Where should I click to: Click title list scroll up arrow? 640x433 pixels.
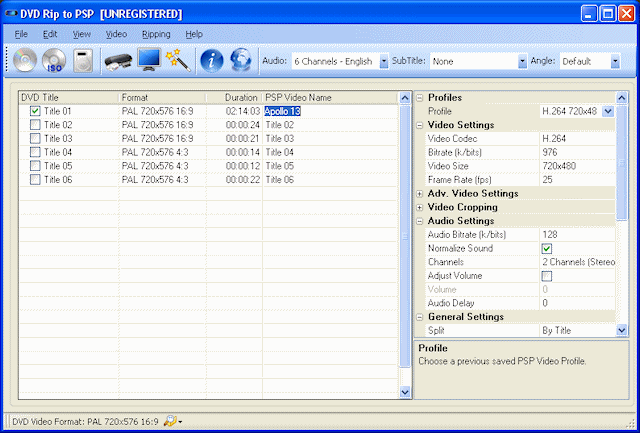[404, 98]
